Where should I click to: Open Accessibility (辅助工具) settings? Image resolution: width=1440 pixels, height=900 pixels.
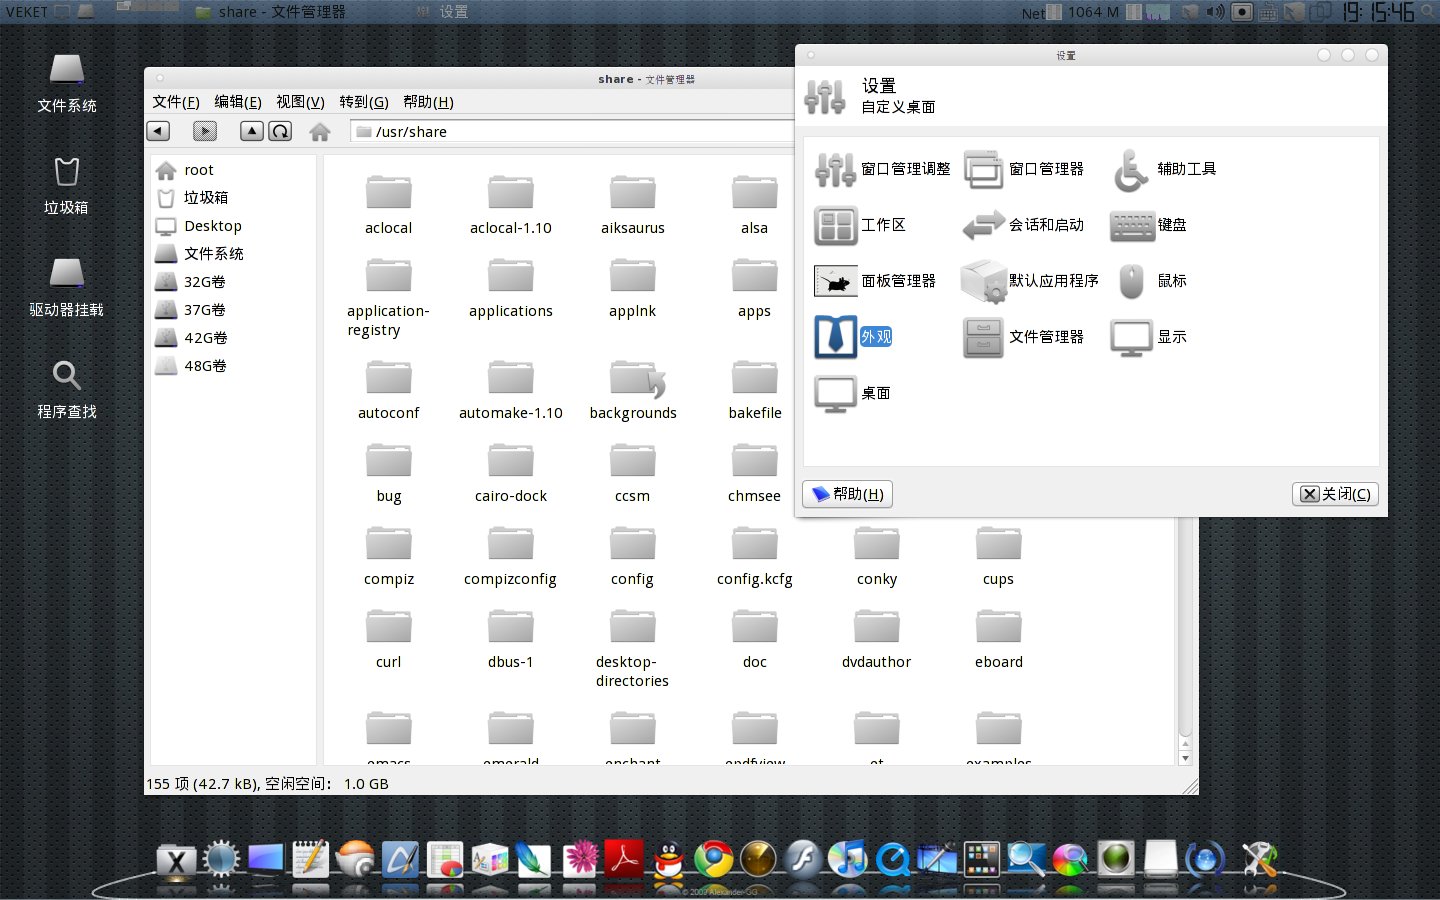(x=1164, y=169)
